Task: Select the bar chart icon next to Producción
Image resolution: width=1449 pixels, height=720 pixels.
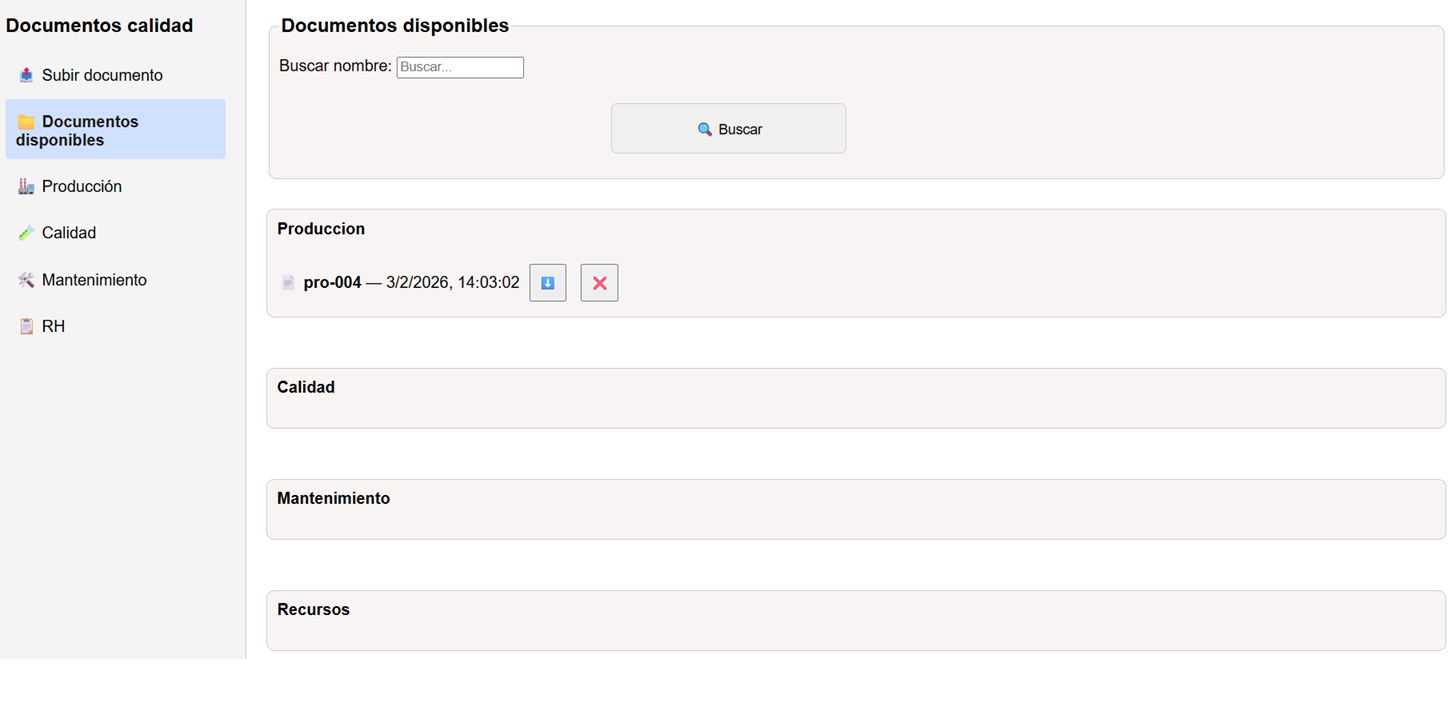Action: [x=26, y=186]
